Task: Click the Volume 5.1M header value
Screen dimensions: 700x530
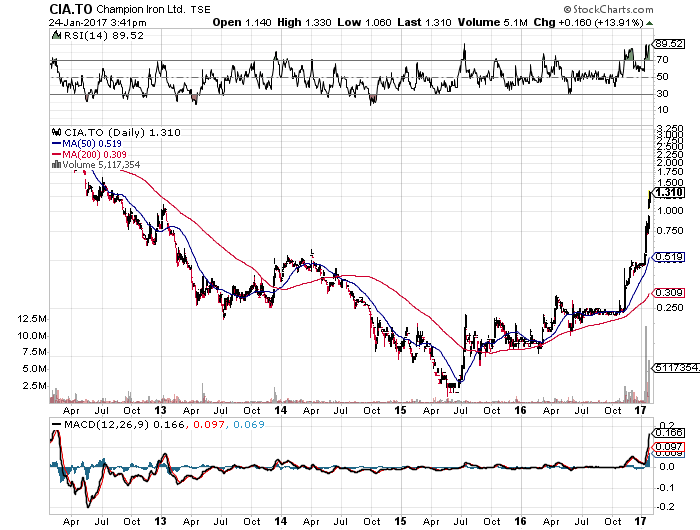Action: point(492,22)
